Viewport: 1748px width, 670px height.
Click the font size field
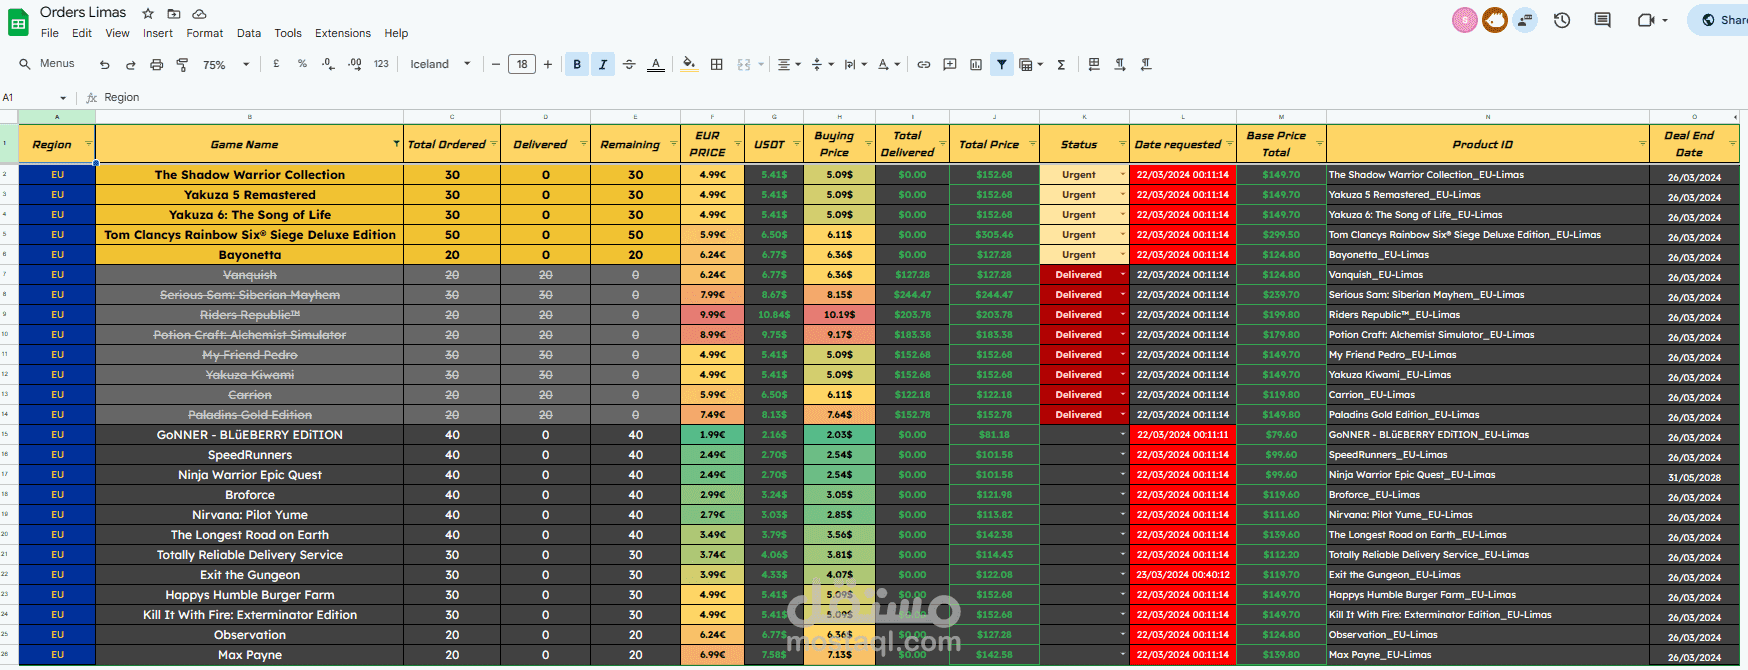[522, 64]
